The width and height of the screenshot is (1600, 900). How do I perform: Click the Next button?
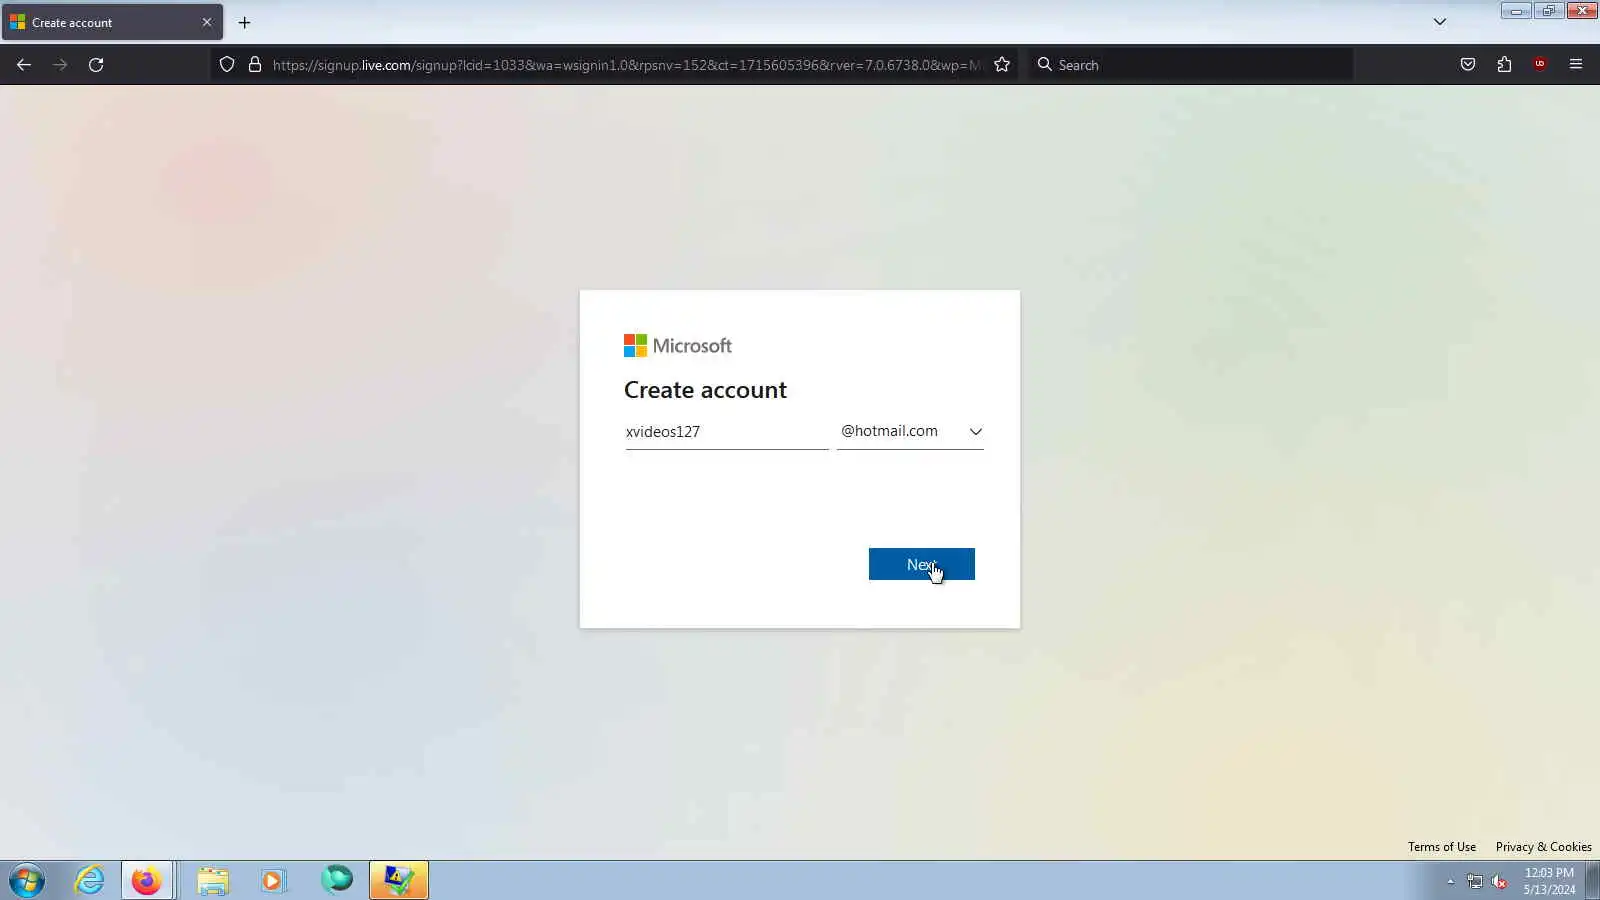[921, 564]
